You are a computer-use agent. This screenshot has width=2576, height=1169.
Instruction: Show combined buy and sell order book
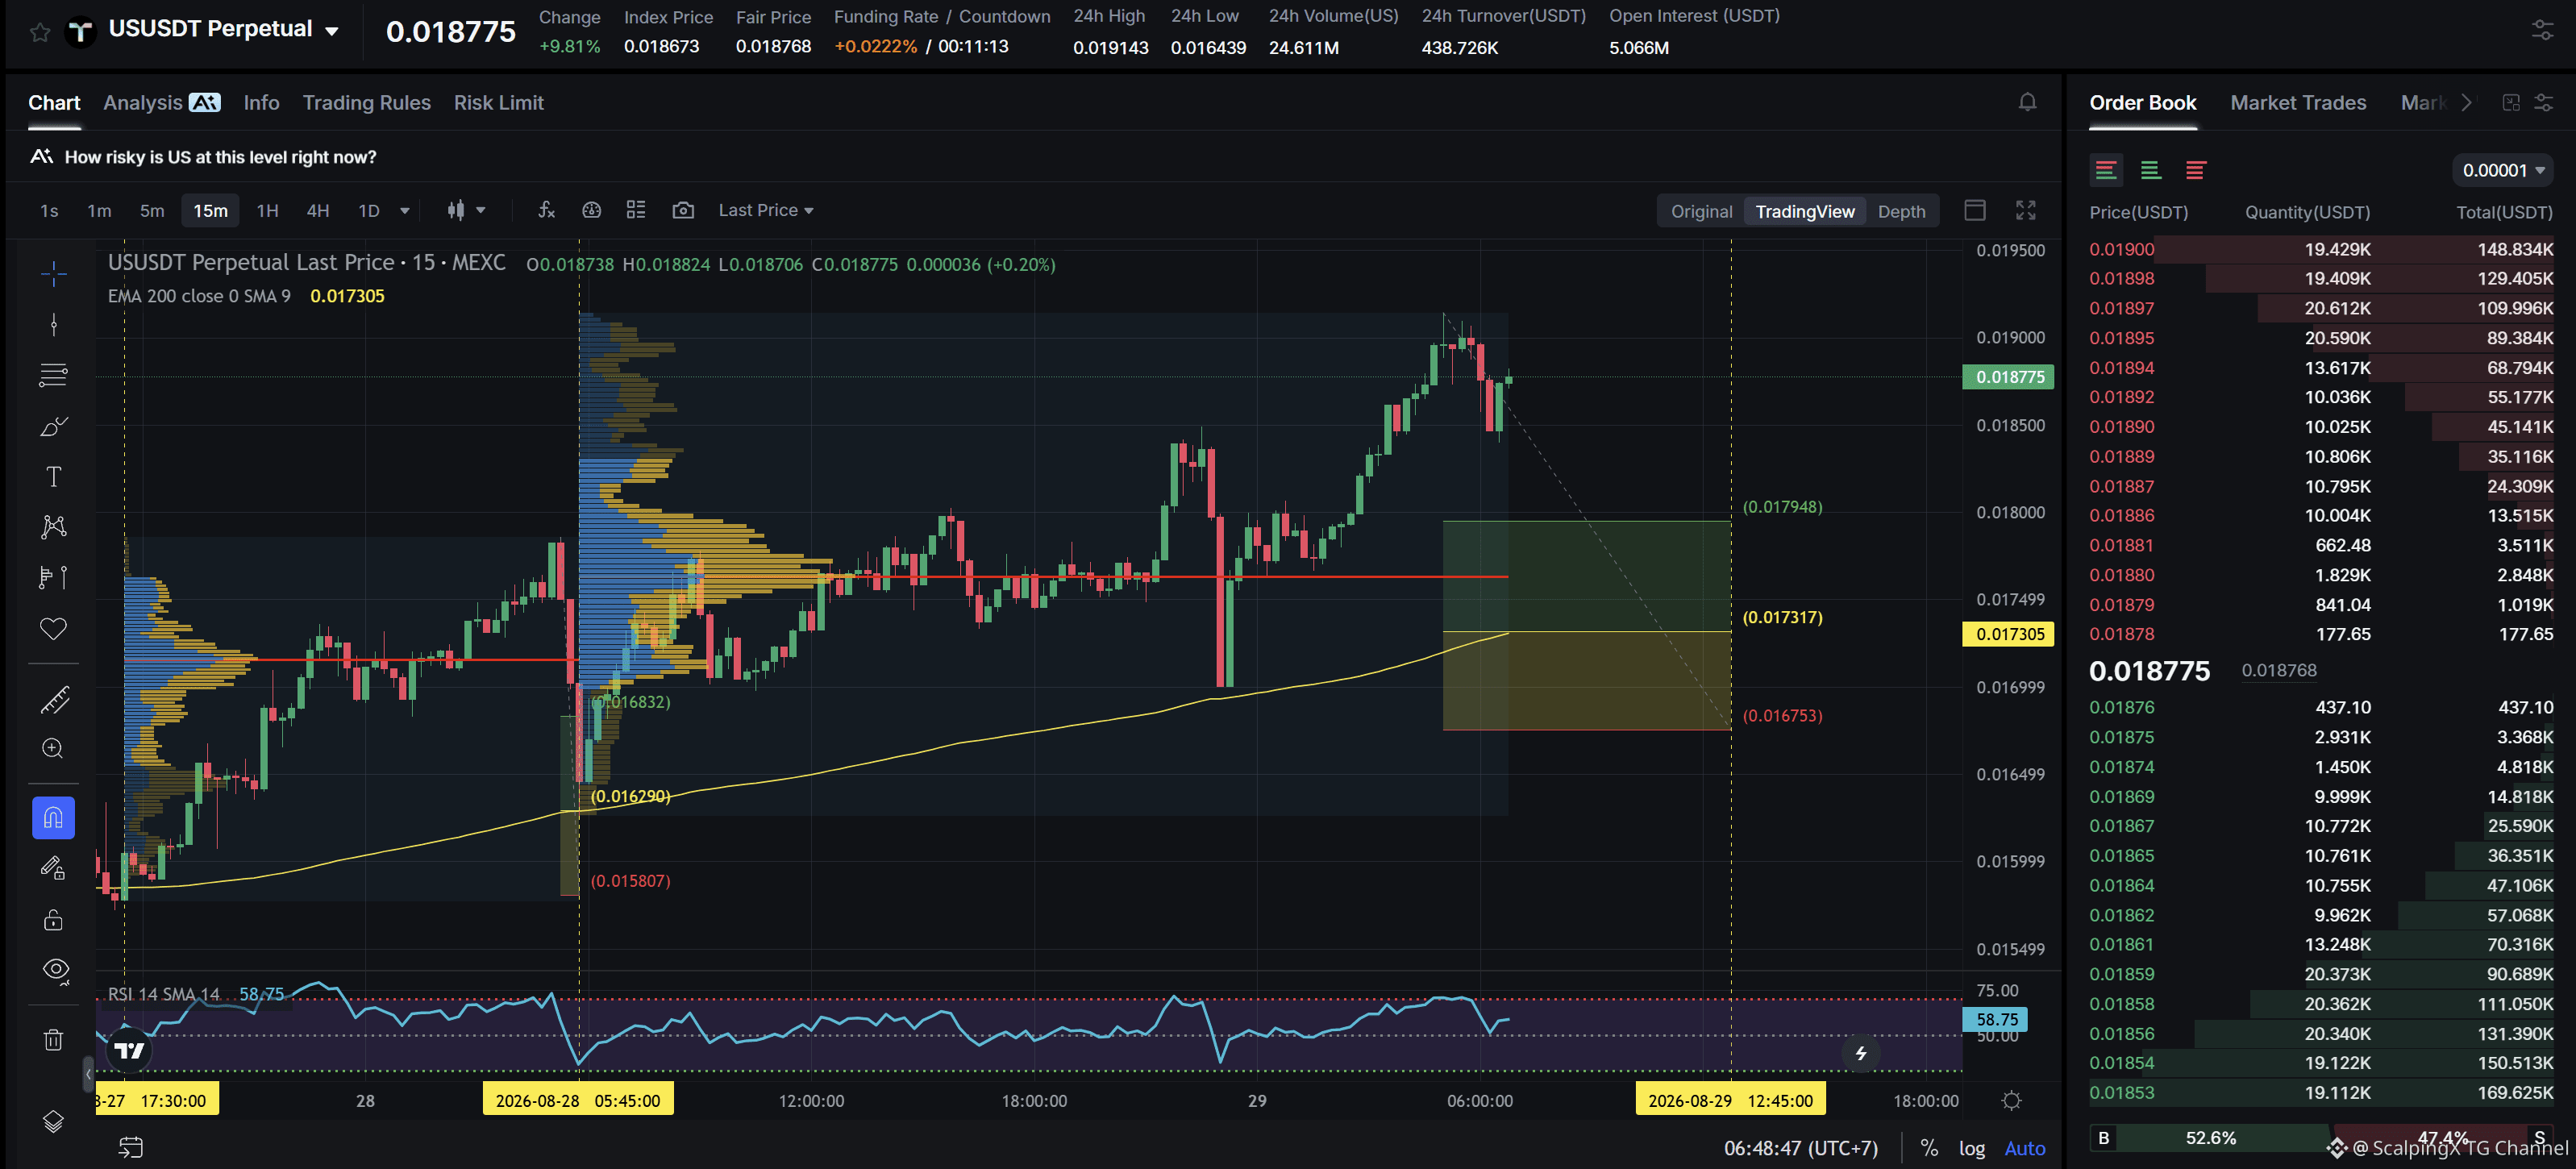click(2106, 170)
